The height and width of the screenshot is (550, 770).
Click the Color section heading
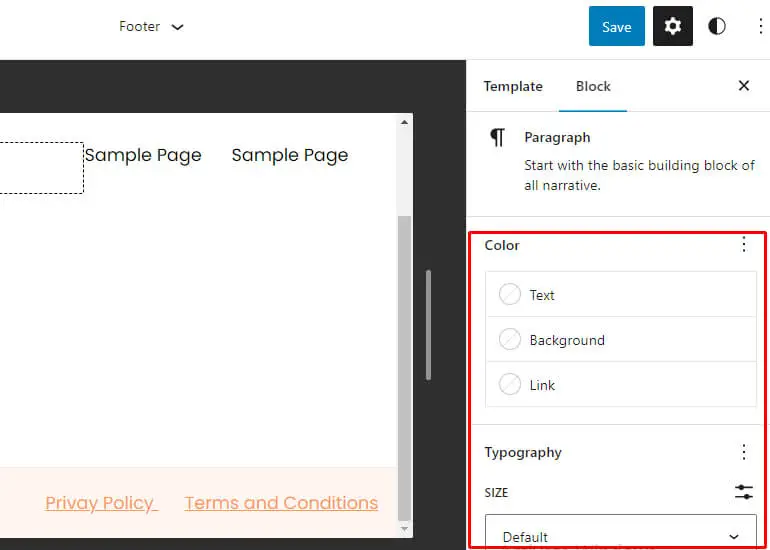(501, 245)
